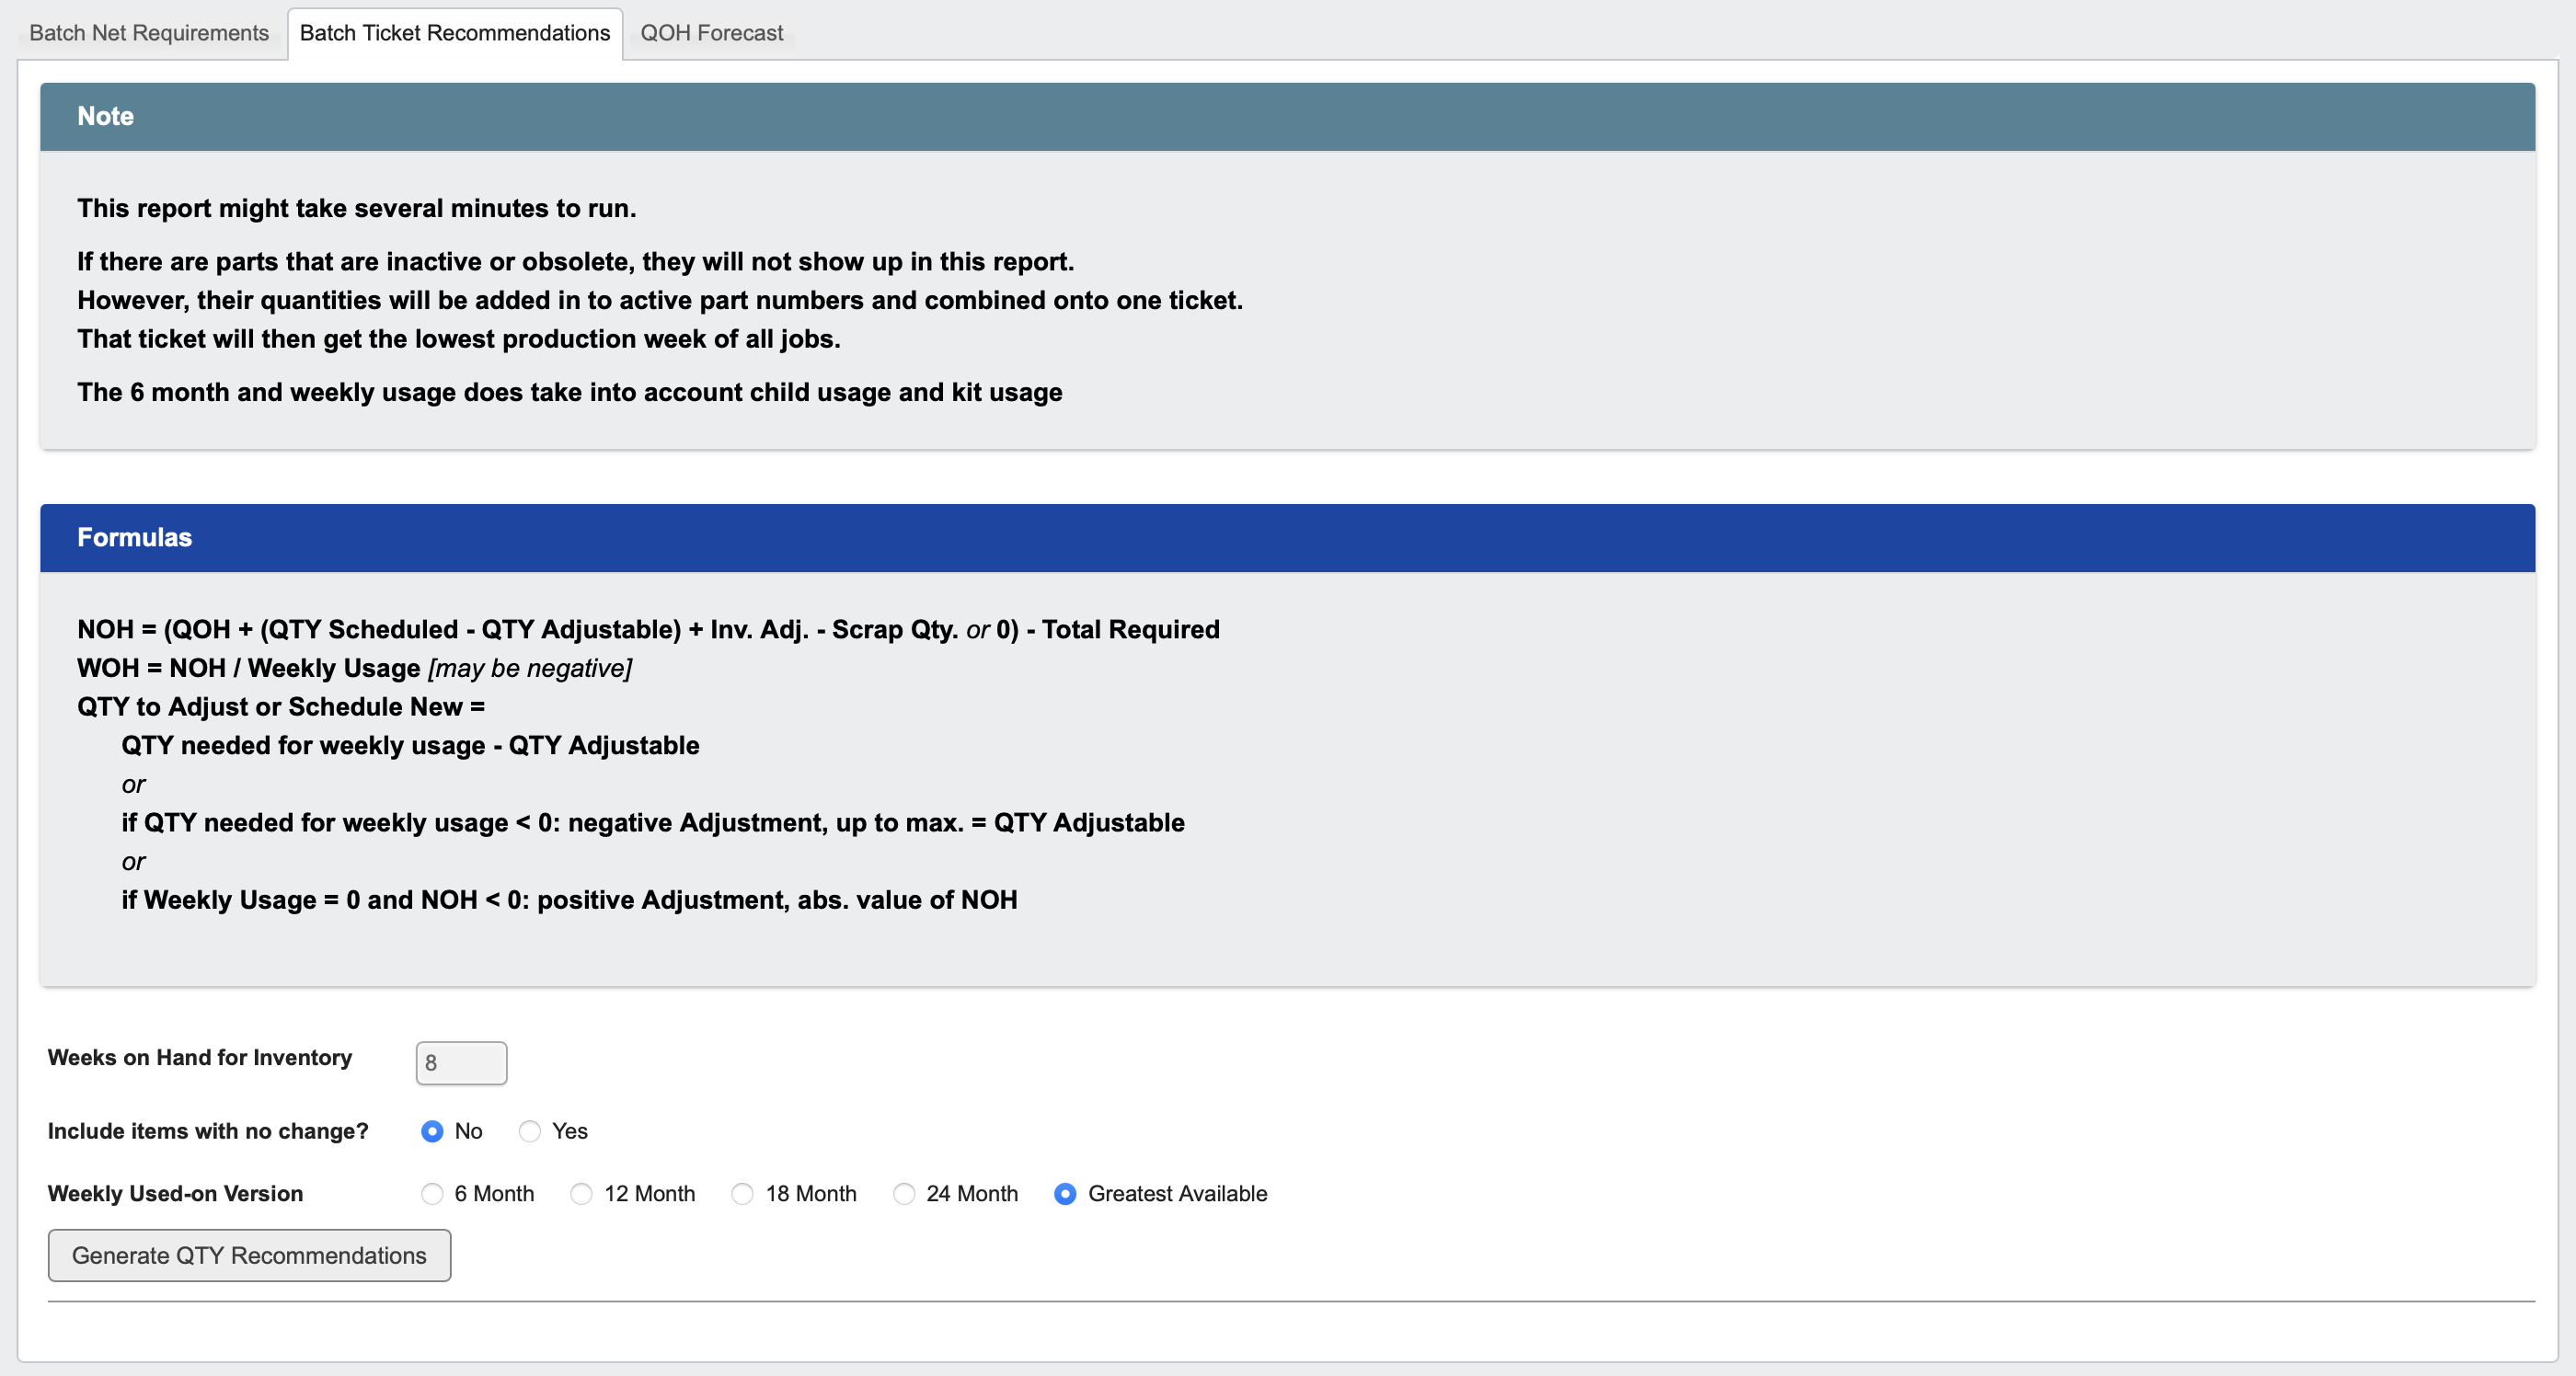The image size is (2576, 1376).
Task: Click the Generate QTY Recommendations button
Action: coord(249,1255)
